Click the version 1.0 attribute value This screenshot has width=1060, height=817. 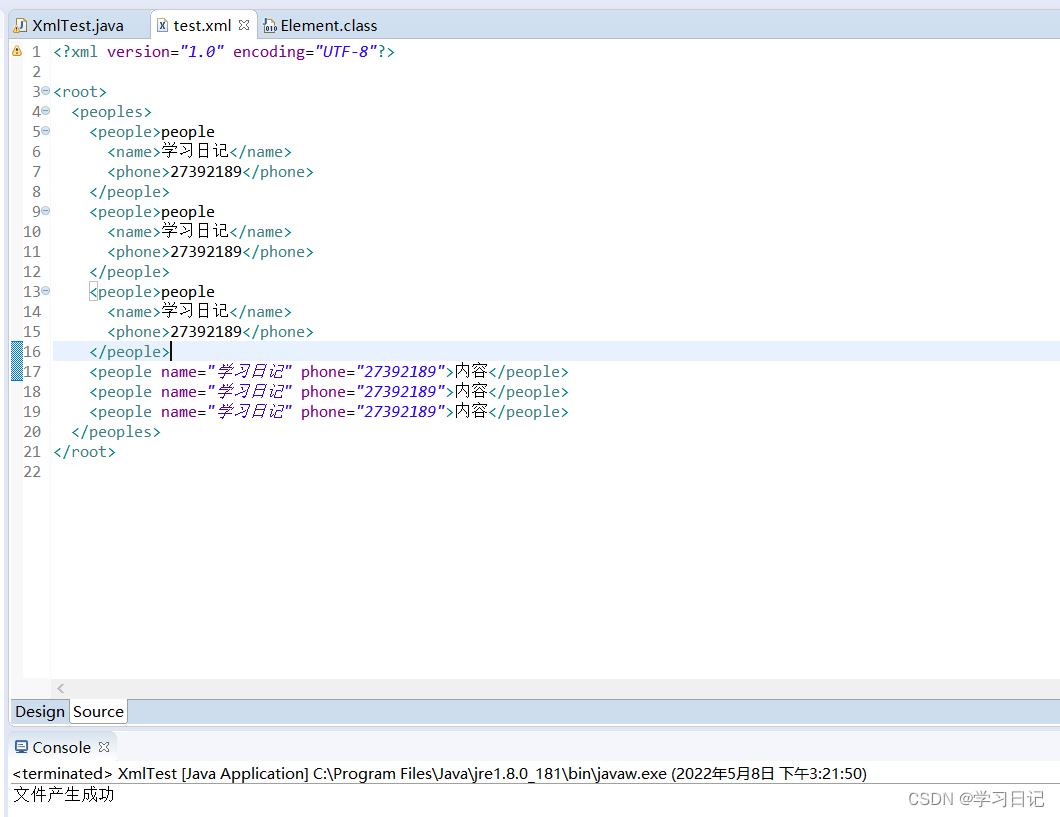(x=201, y=51)
